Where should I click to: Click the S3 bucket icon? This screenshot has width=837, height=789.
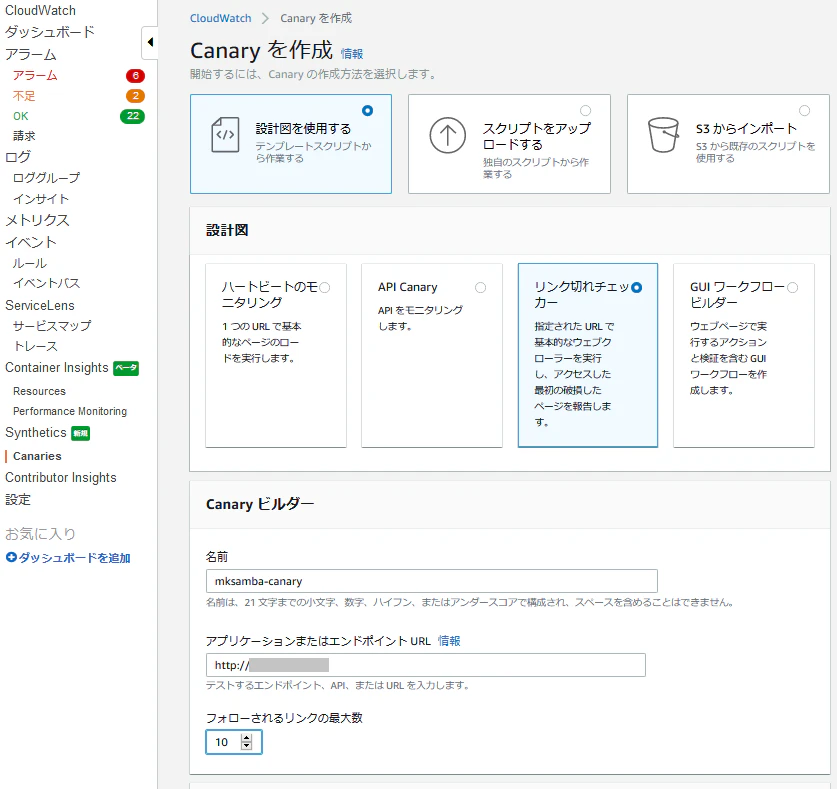[x=663, y=135]
